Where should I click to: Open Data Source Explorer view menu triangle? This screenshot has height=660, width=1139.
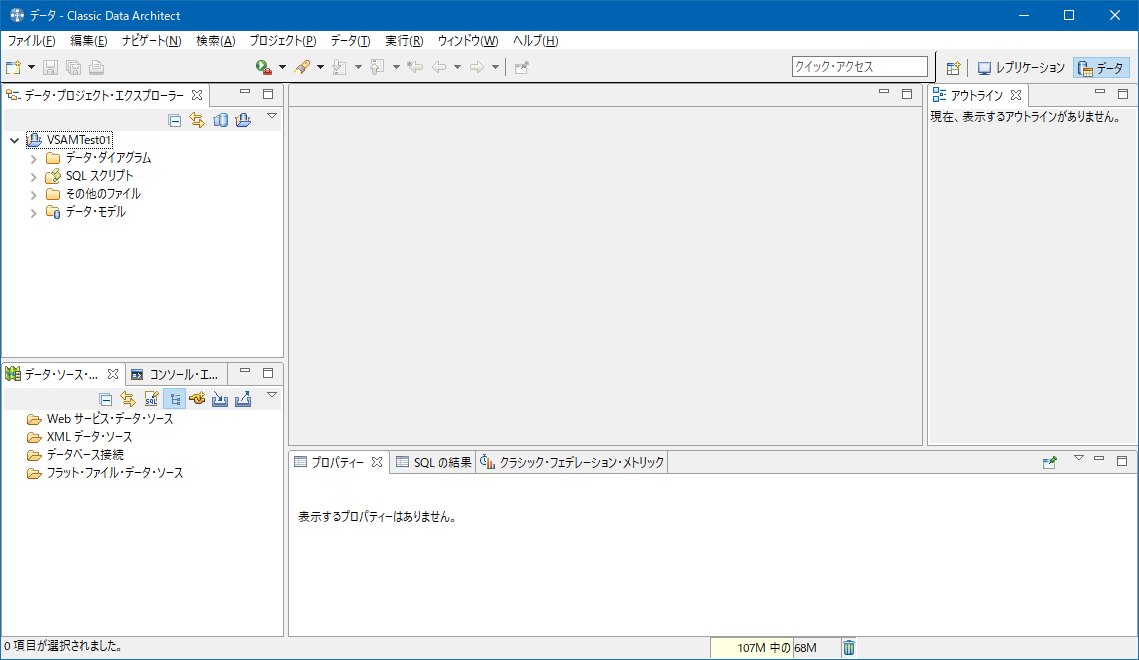point(272,395)
